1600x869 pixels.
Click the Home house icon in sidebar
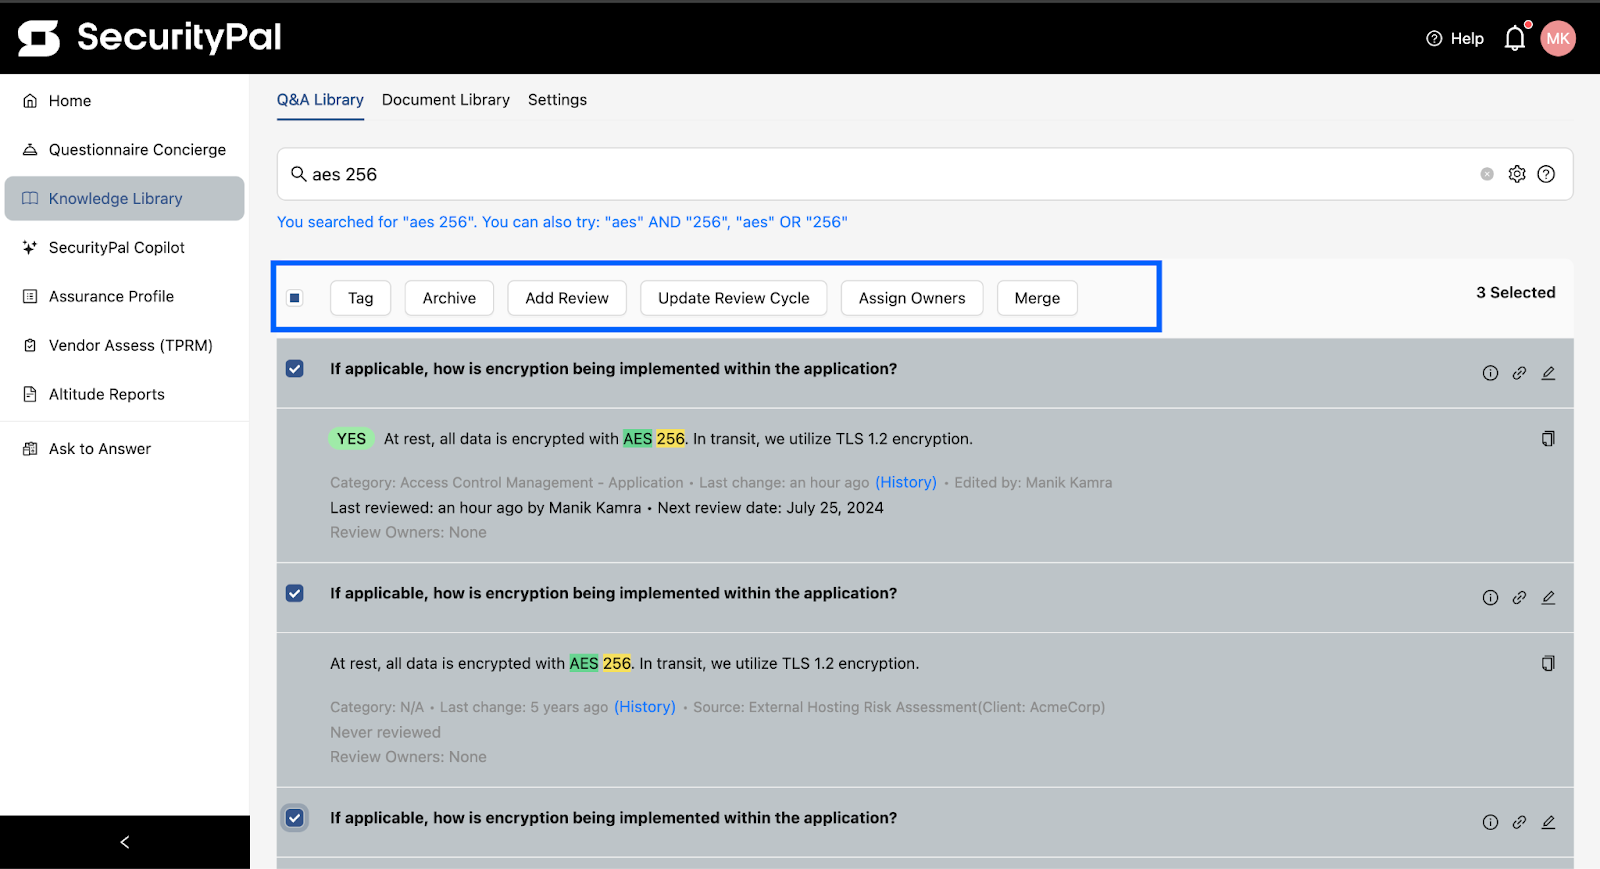coord(30,101)
